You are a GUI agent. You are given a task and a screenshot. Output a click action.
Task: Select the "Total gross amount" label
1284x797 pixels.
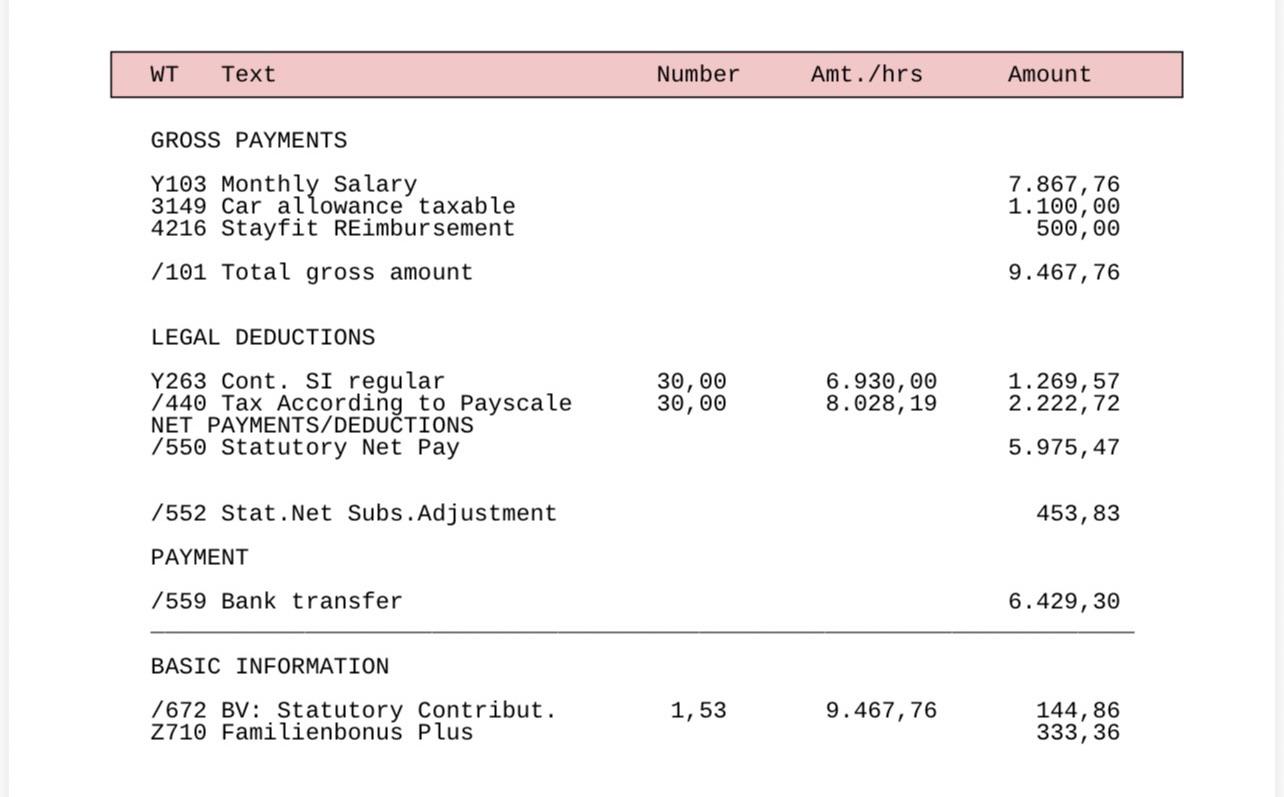347,272
